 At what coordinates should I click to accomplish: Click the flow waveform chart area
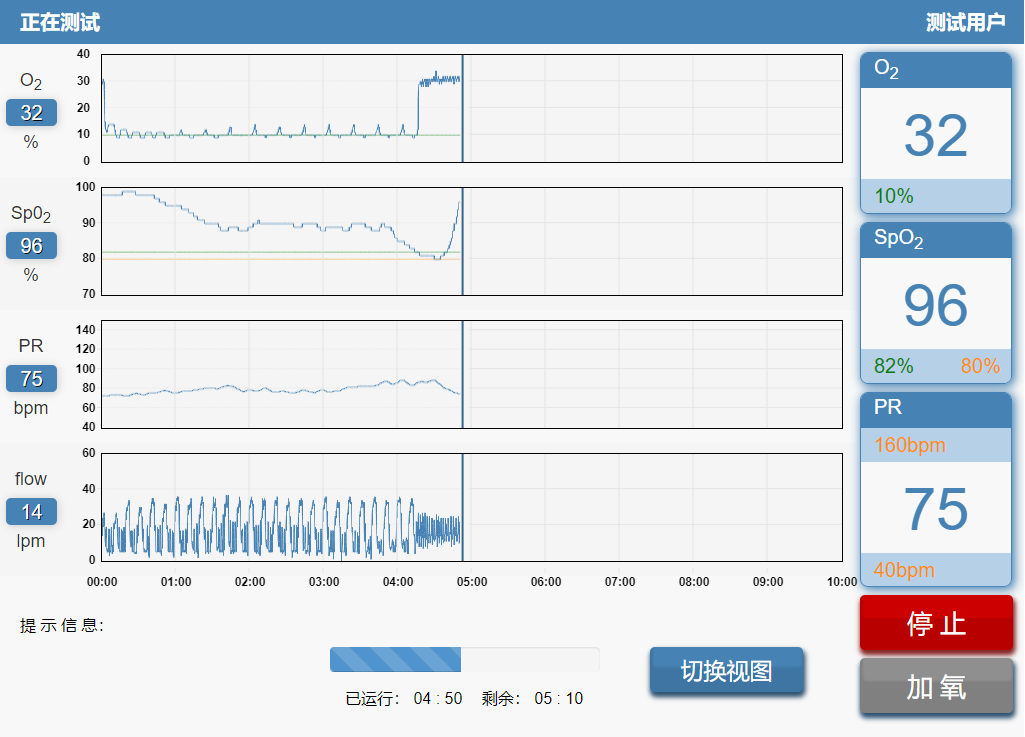[x=471, y=507]
